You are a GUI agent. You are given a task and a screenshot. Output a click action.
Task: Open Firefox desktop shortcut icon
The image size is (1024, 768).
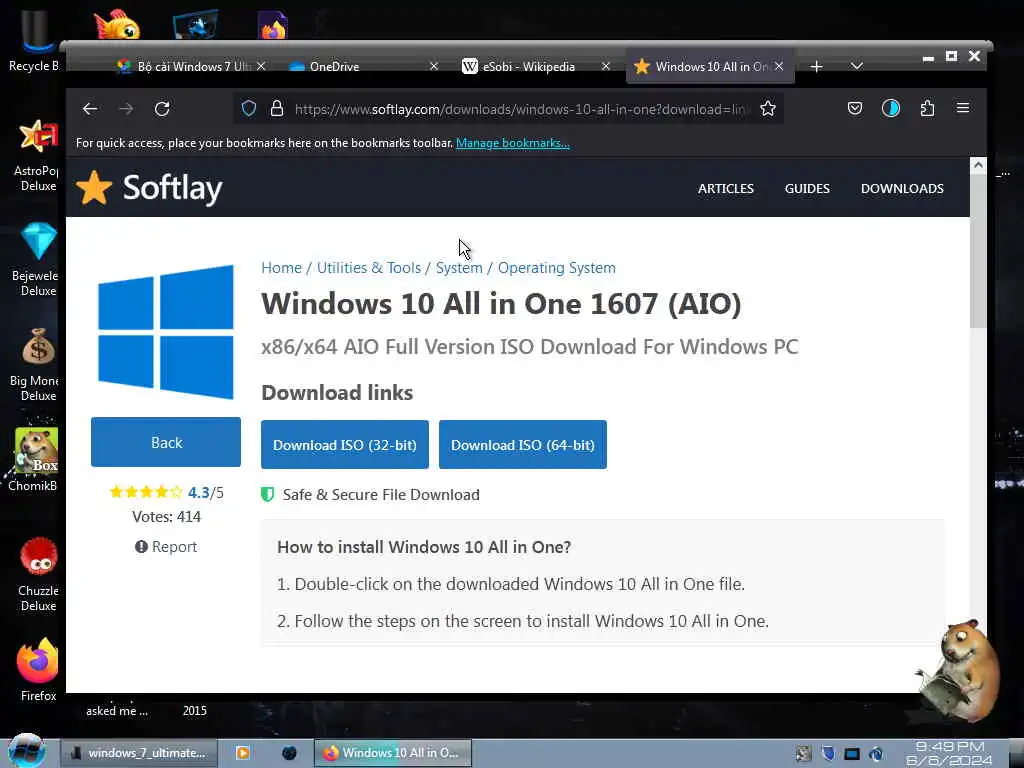click(x=38, y=669)
